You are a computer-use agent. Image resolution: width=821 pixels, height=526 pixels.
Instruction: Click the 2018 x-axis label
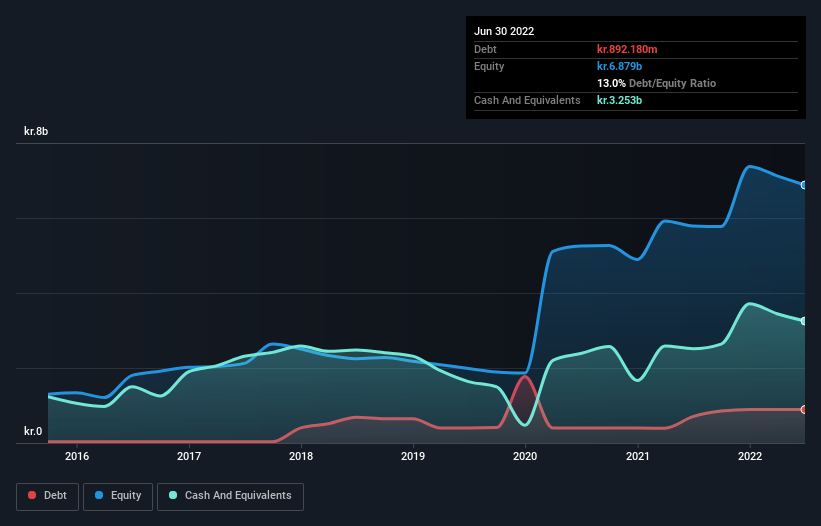301,456
